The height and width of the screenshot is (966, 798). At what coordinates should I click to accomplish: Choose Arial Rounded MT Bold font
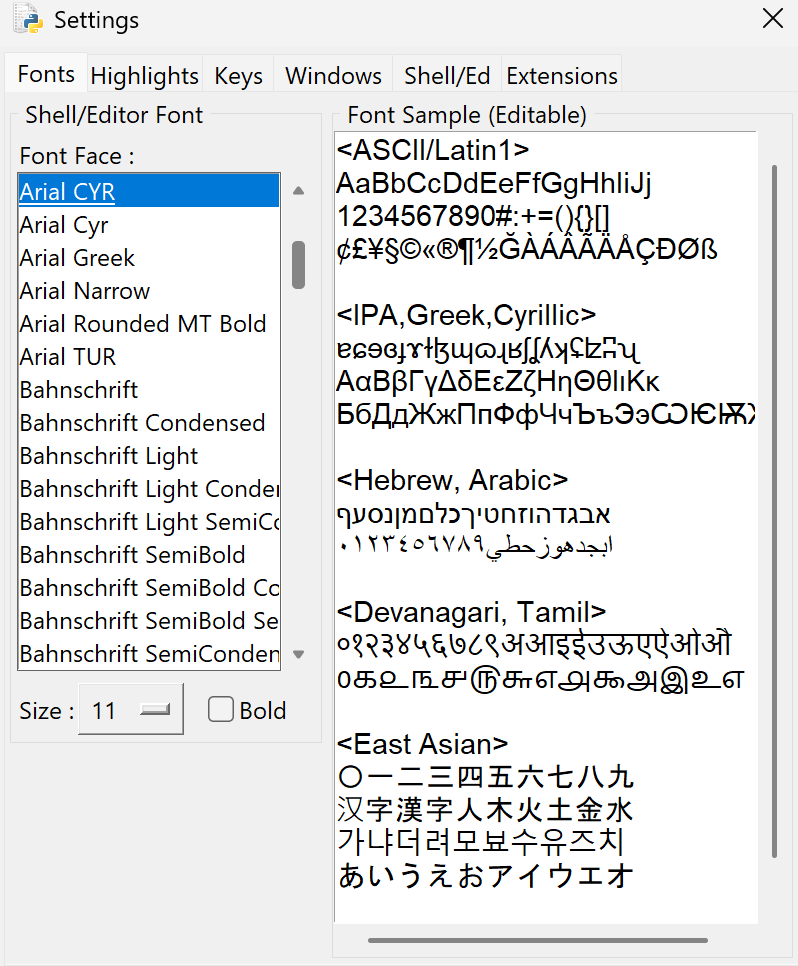[x=143, y=324]
